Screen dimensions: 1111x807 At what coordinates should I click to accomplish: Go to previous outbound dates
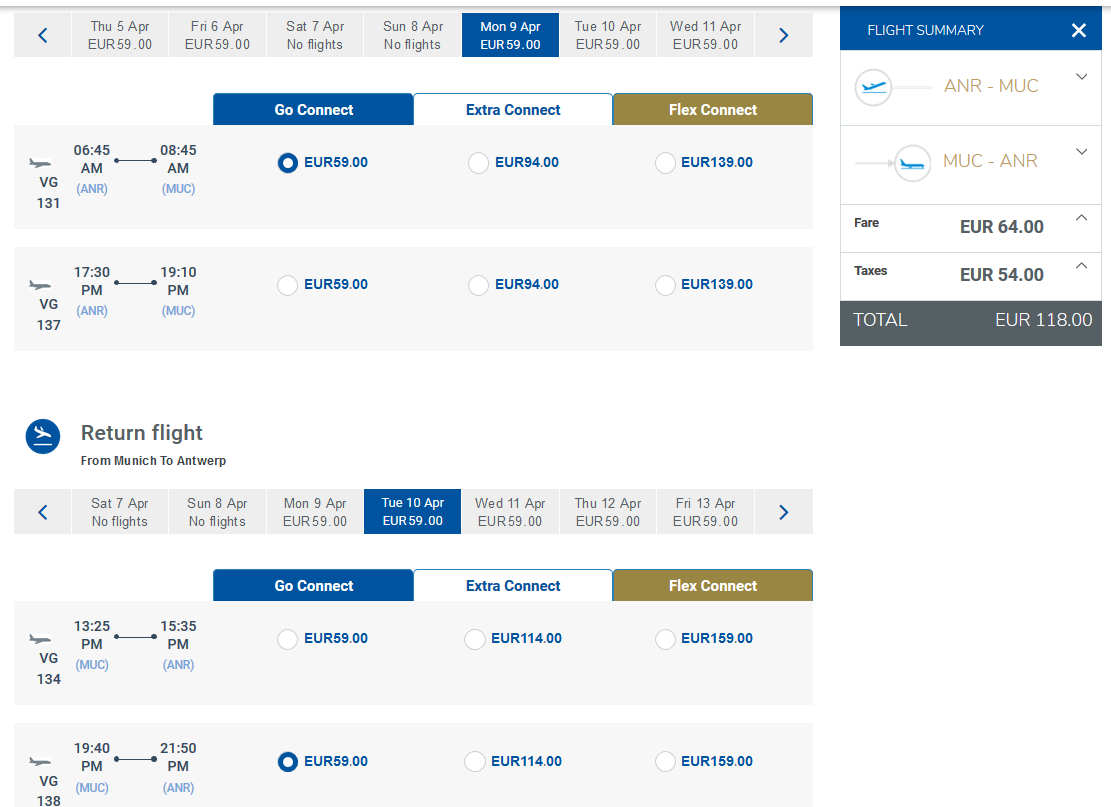pyautogui.click(x=43, y=35)
